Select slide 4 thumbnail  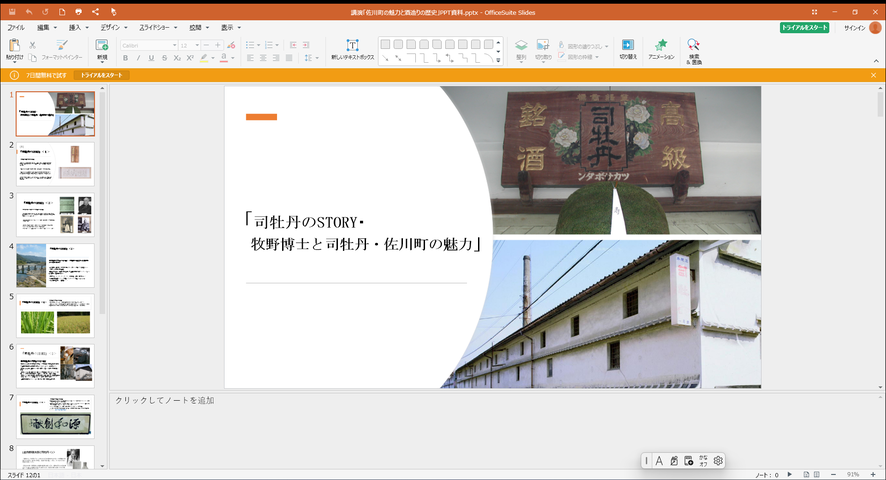click(55, 265)
